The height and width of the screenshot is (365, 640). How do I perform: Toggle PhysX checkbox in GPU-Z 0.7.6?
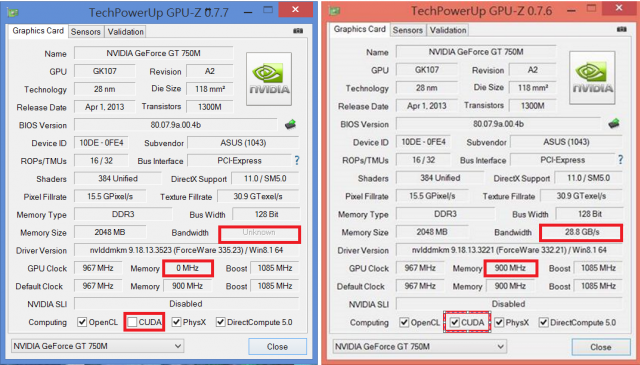click(x=499, y=323)
